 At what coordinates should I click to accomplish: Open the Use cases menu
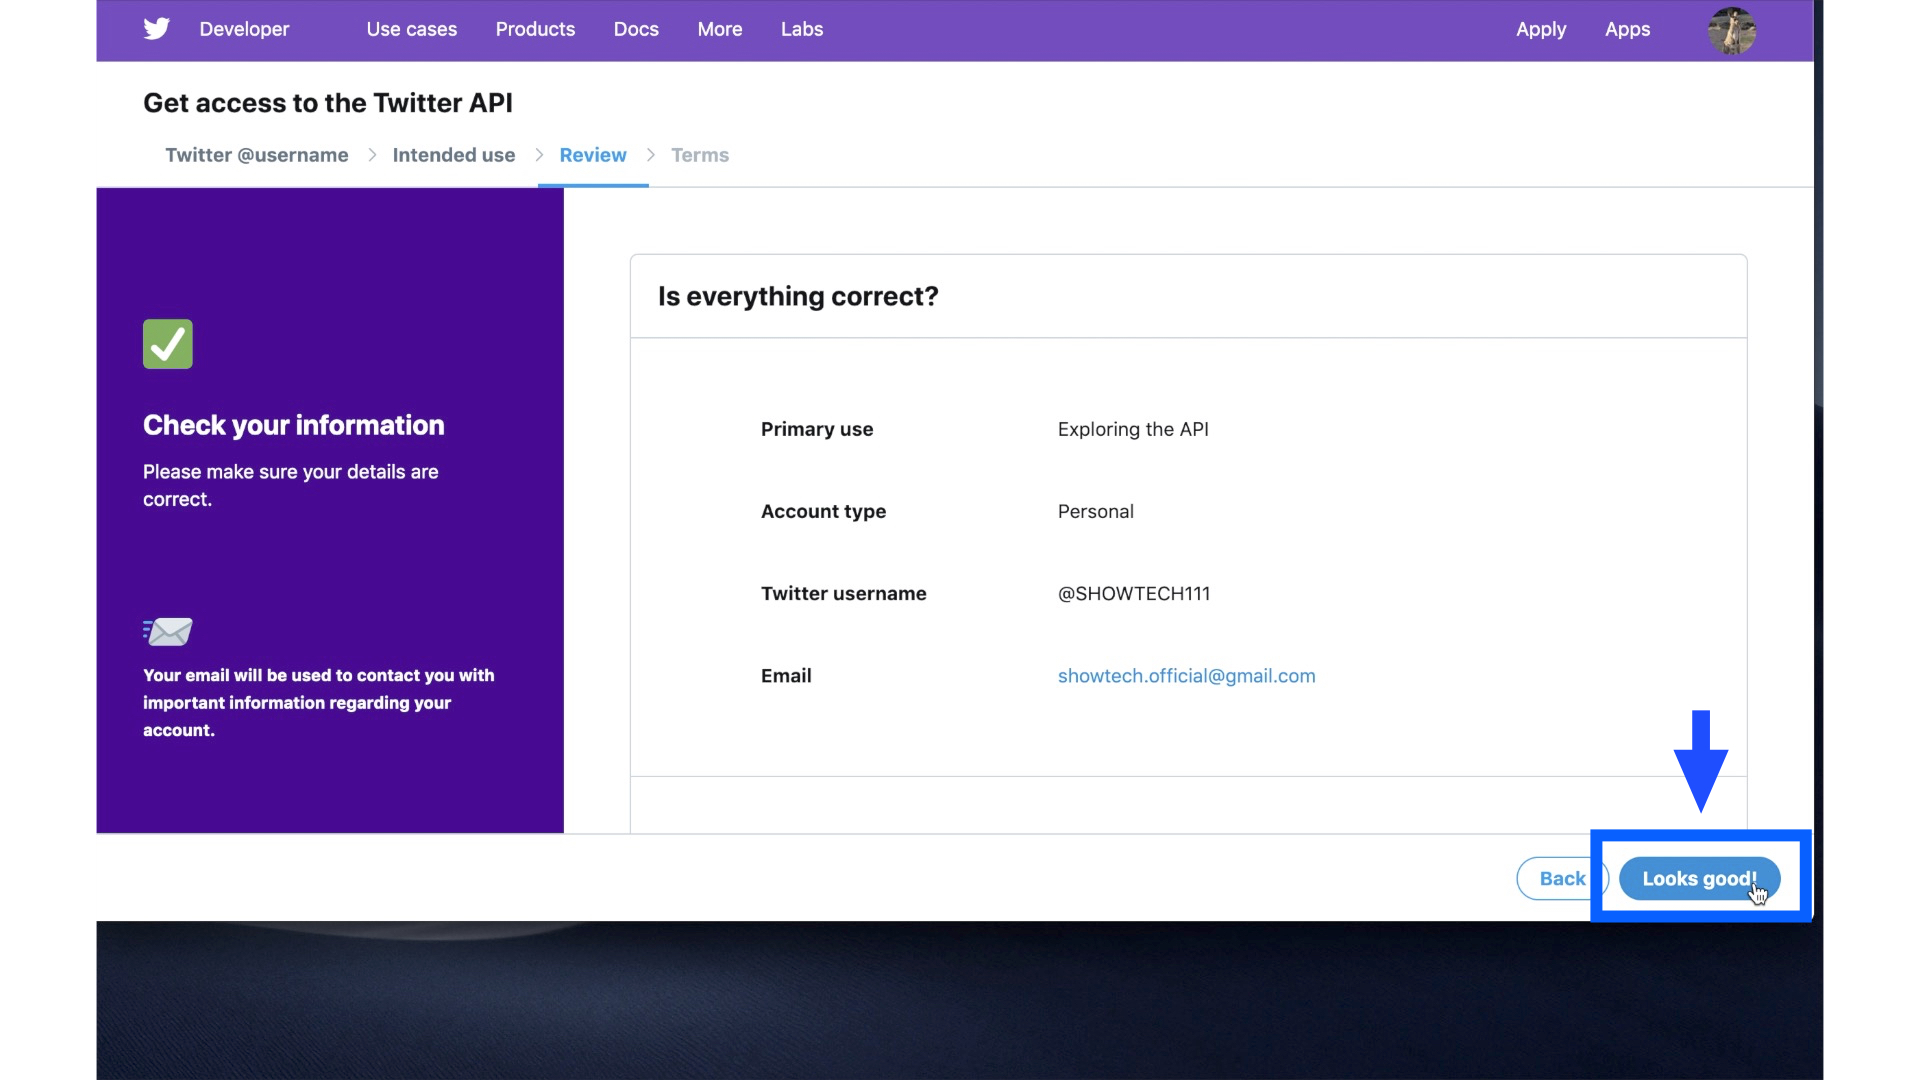(412, 29)
